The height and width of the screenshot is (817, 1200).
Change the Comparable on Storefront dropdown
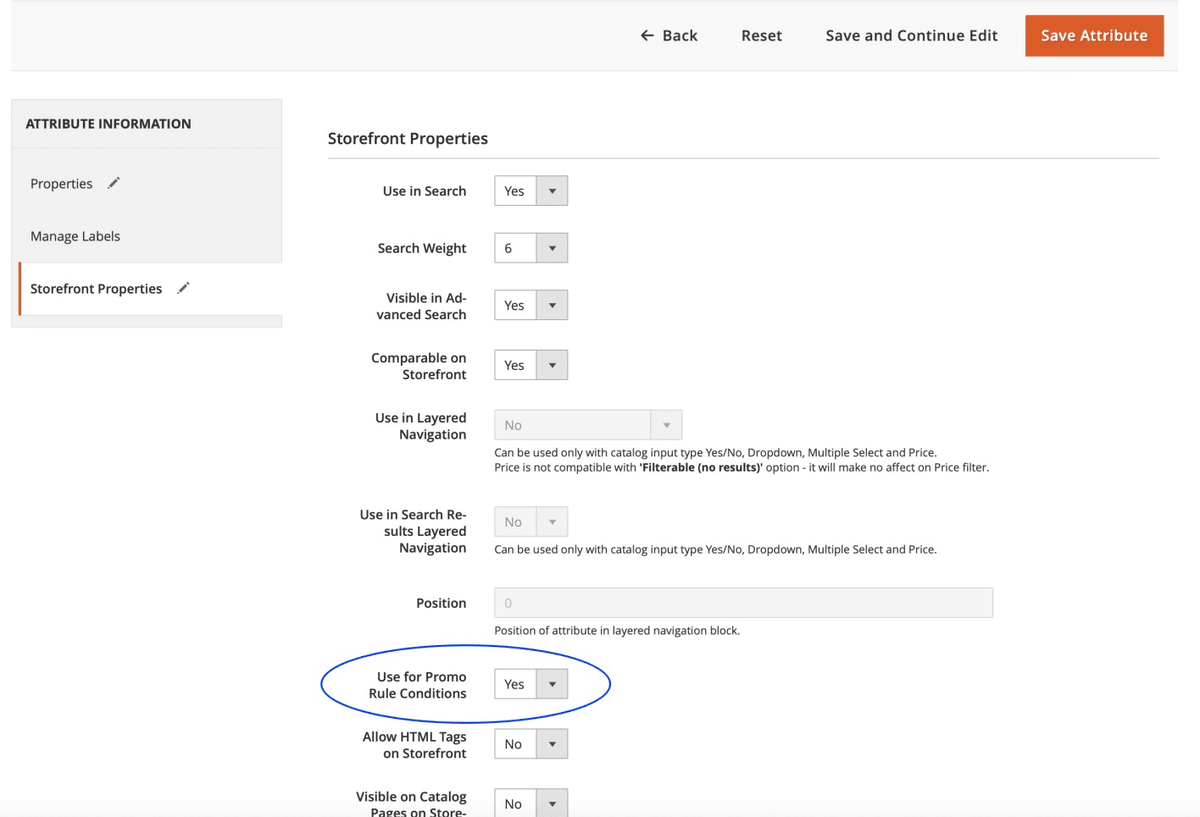(x=531, y=365)
